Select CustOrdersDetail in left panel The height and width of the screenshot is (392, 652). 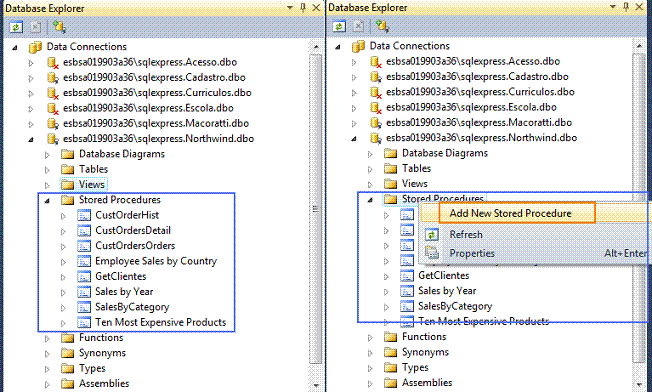(133, 230)
